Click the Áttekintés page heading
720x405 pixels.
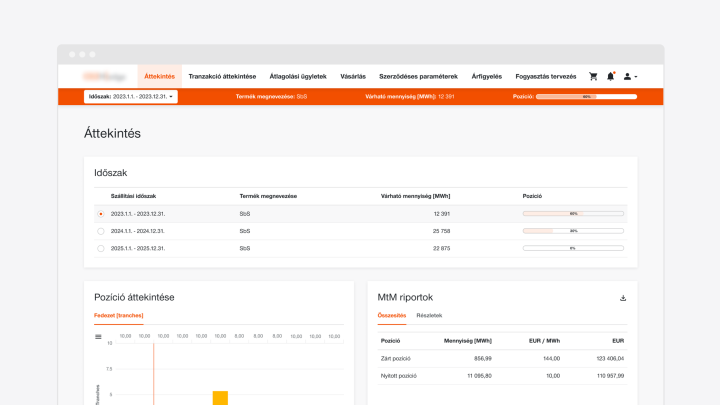pos(112,134)
